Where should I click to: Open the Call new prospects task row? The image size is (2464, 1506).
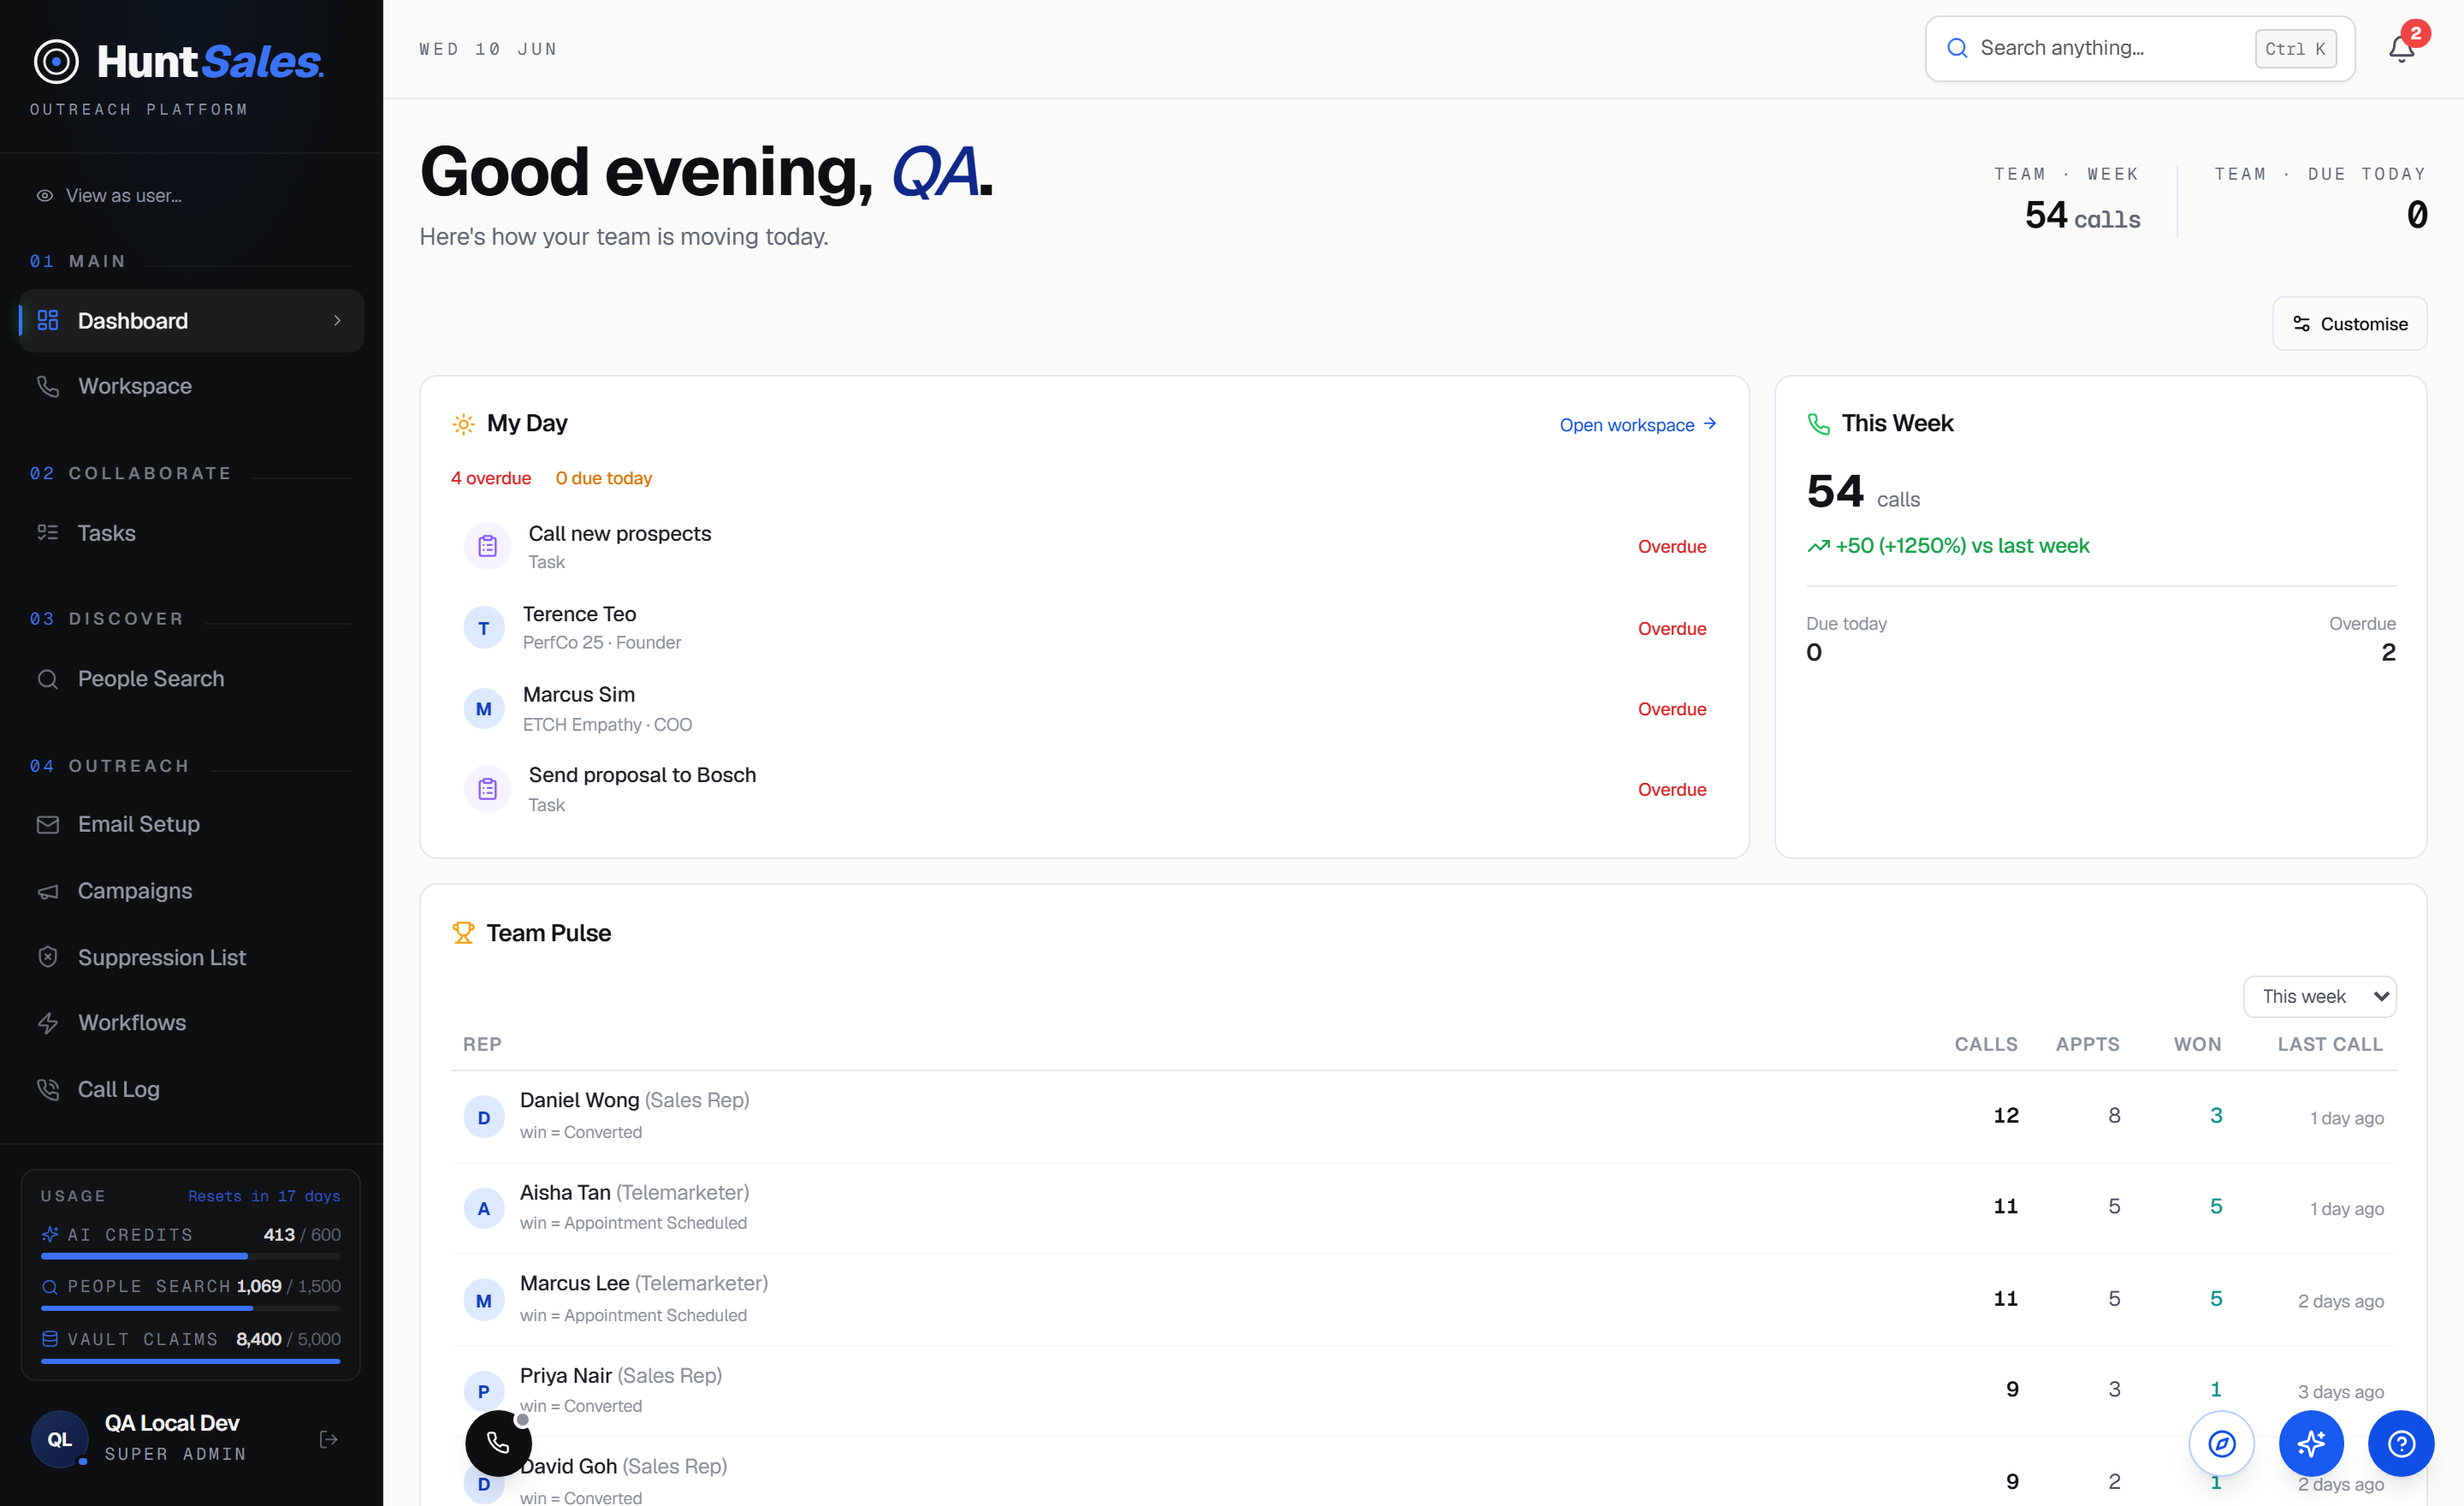1084,546
